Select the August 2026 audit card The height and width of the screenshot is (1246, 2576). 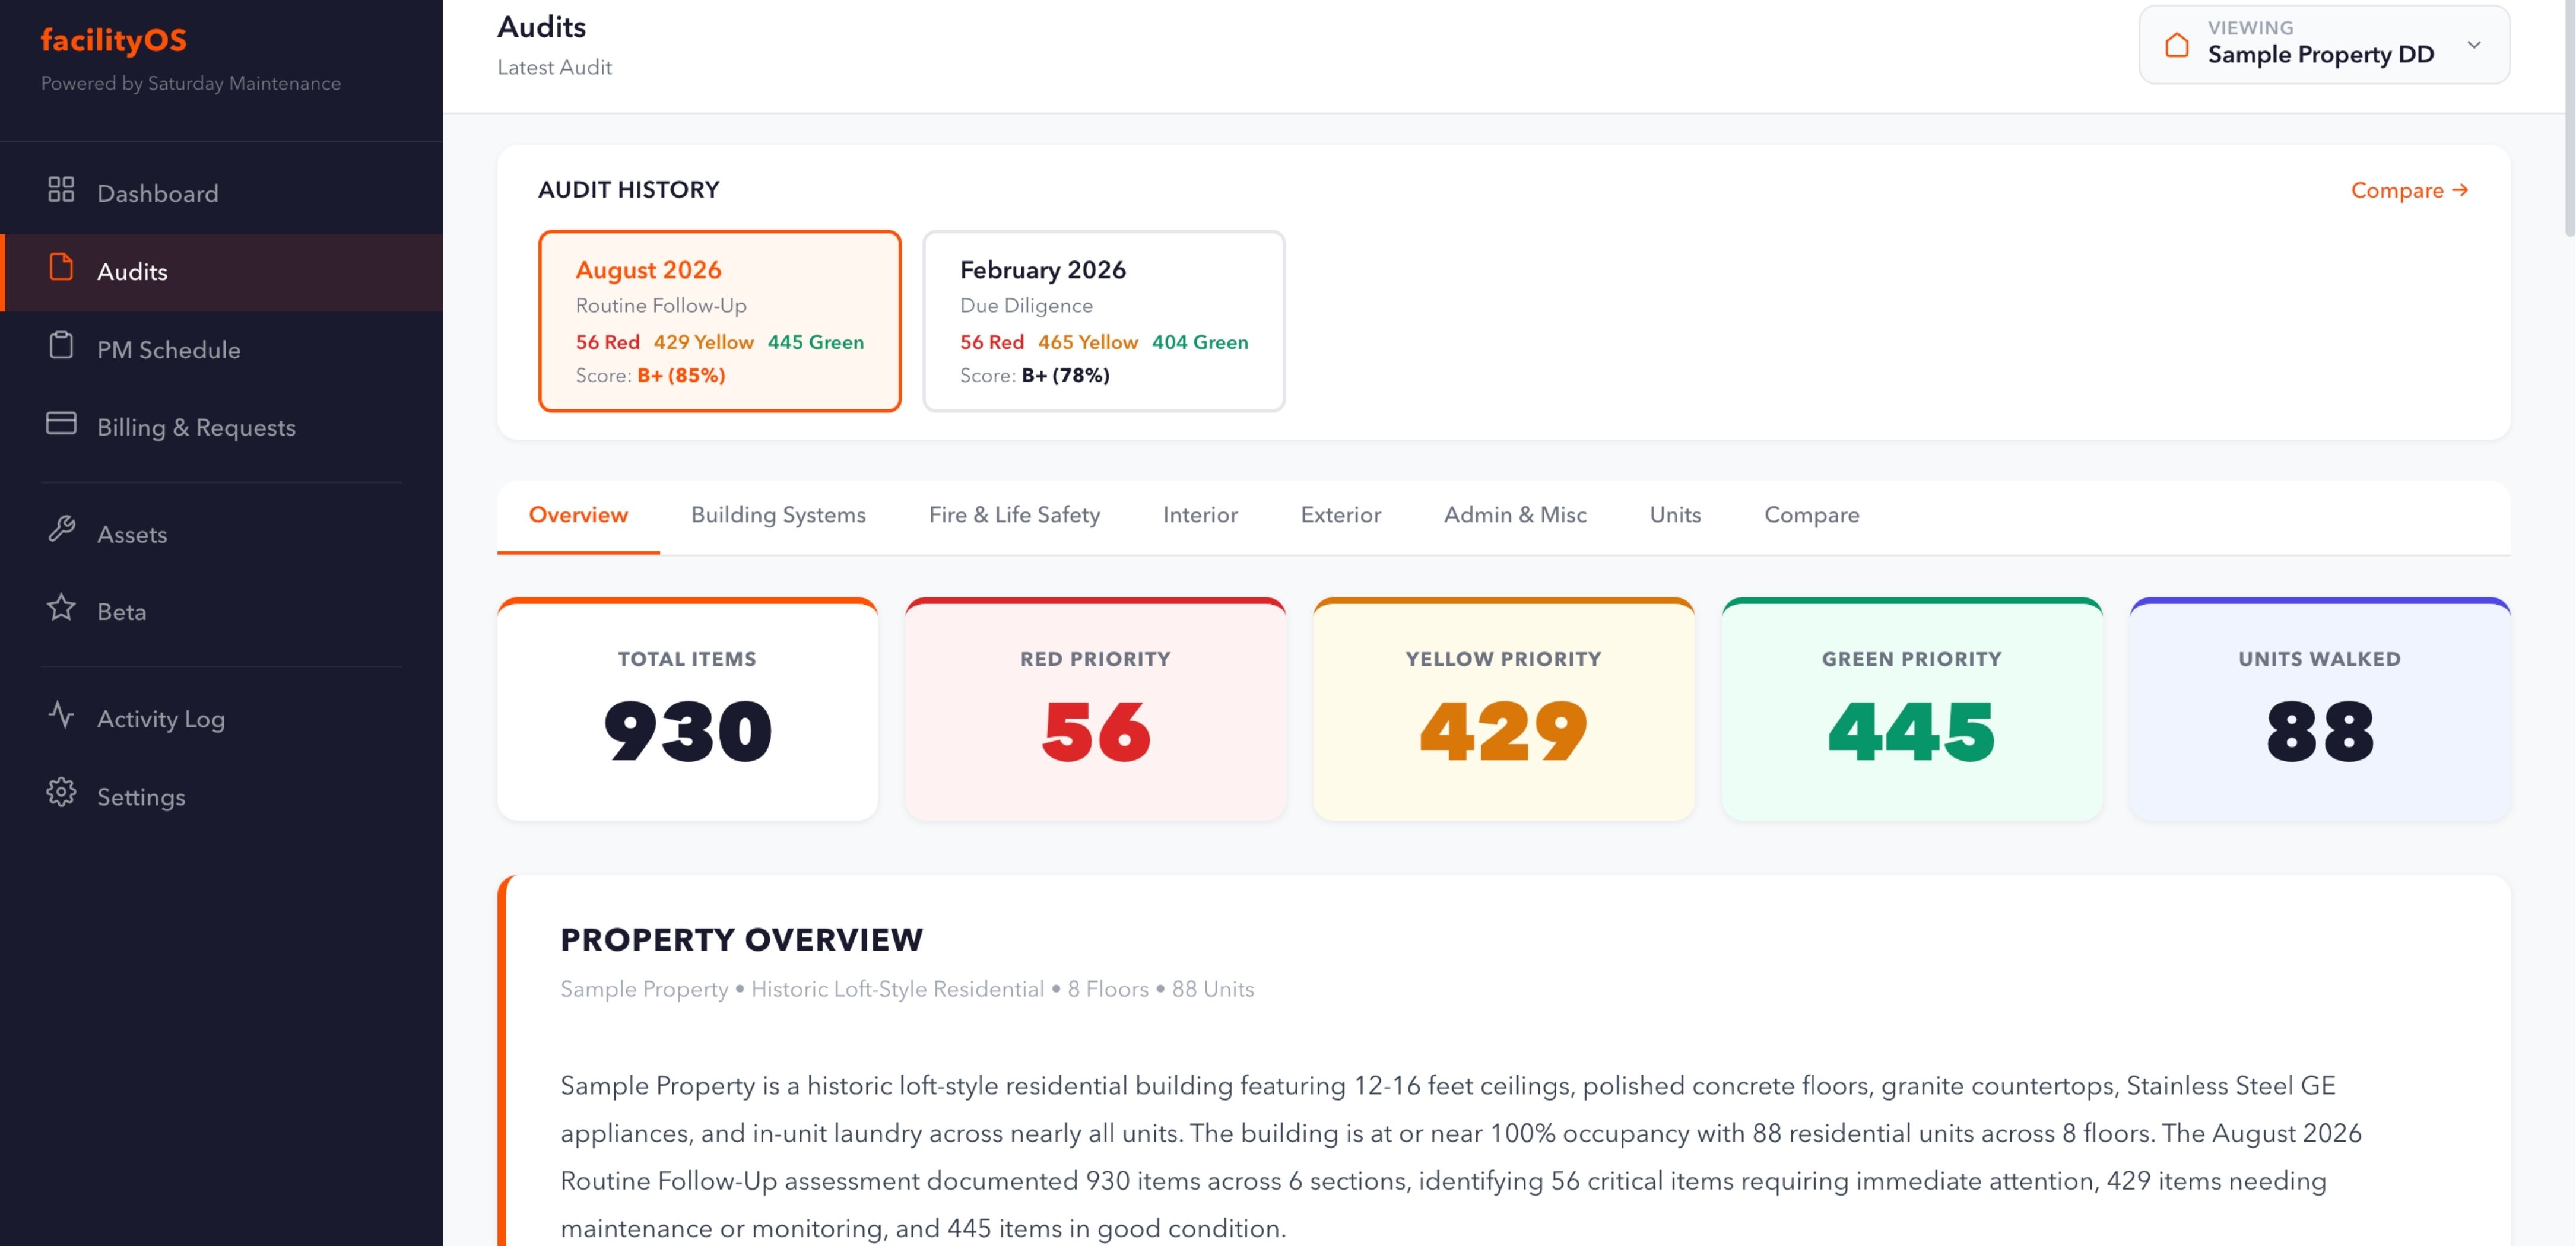point(720,321)
